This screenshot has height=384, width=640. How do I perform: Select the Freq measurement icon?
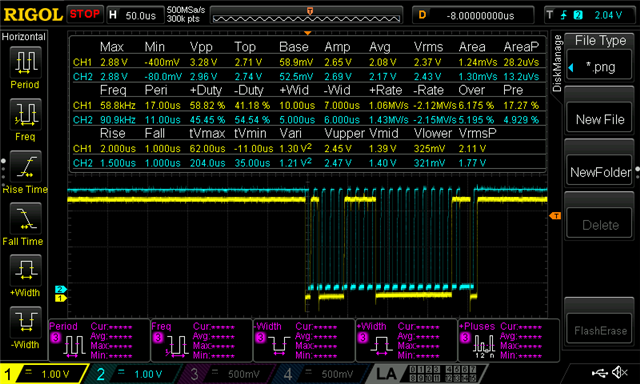(25, 115)
